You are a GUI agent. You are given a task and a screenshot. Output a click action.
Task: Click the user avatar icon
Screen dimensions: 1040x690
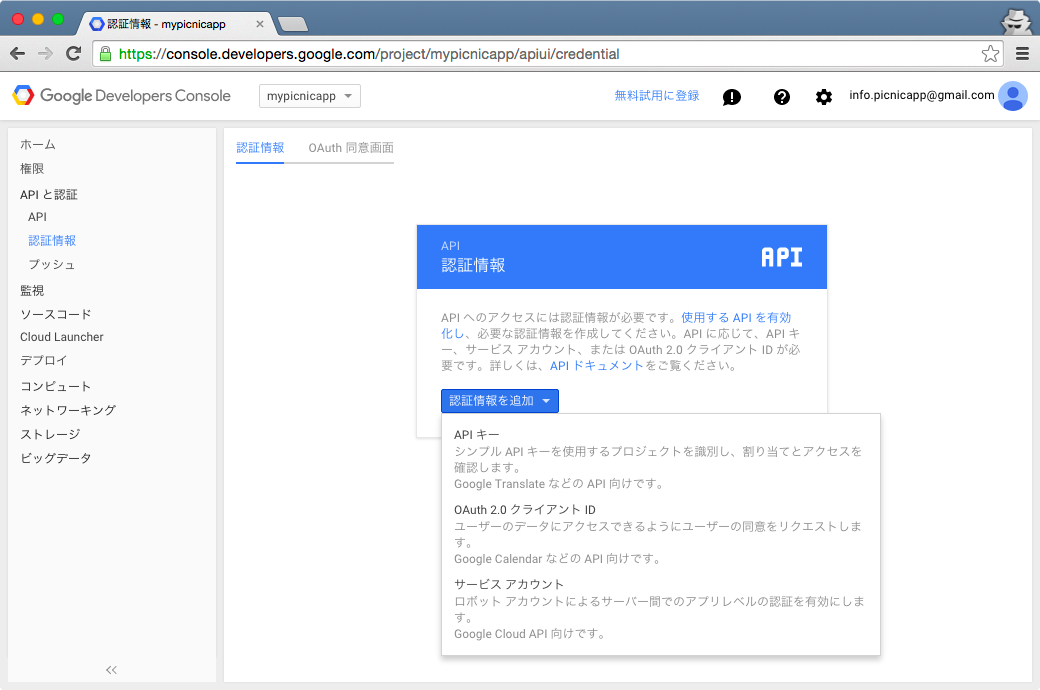coord(1013,96)
